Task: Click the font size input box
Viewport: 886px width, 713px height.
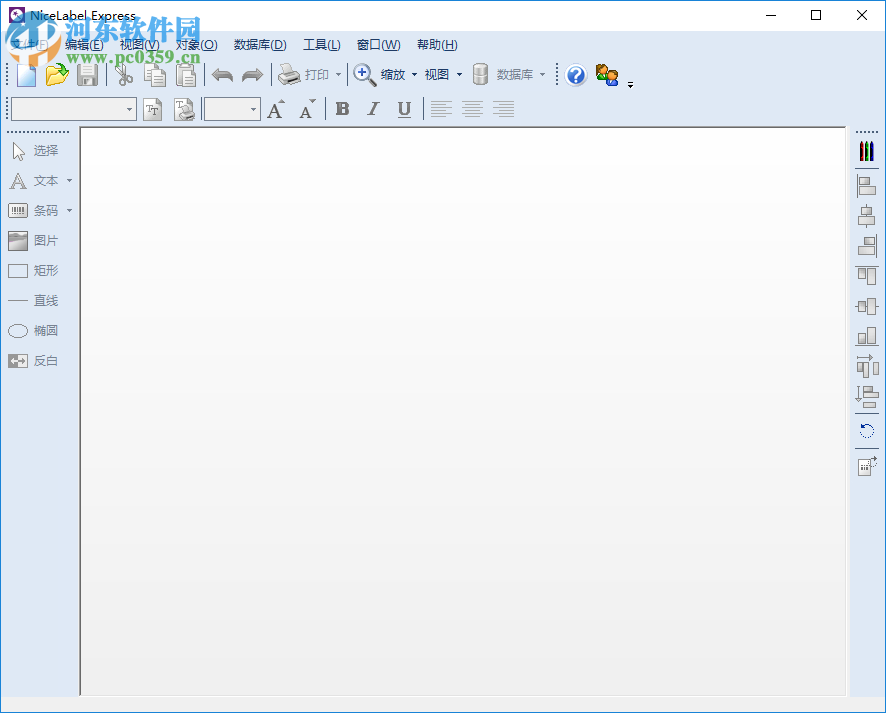Action: point(228,109)
